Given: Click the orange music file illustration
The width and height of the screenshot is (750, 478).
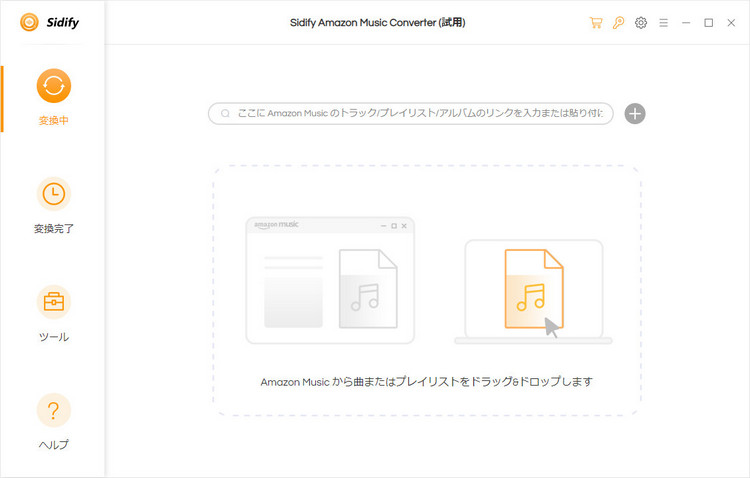Looking at the screenshot, I should pos(534,289).
